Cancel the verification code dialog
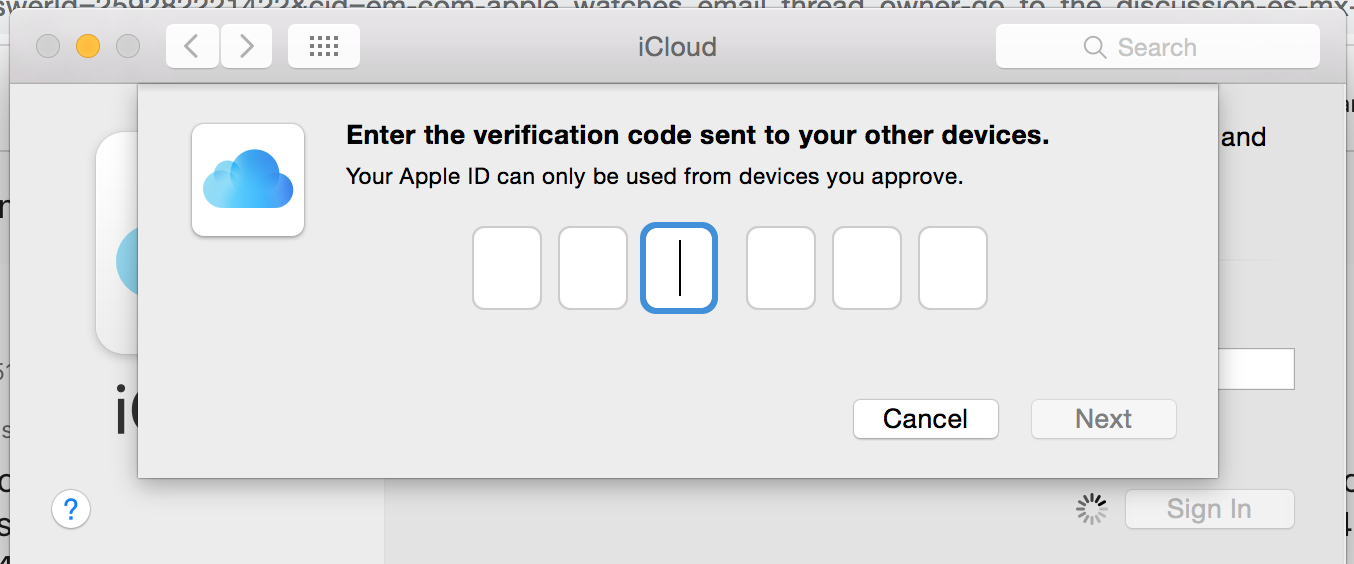 click(925, 419)
